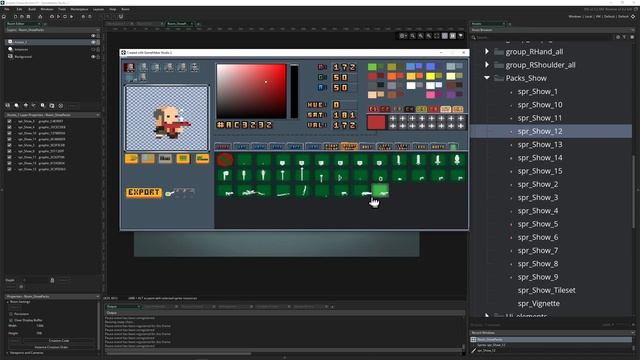640x360 pixels.
Task: Pick the first sword weapon tile
Action: click(x=399, y=160)
